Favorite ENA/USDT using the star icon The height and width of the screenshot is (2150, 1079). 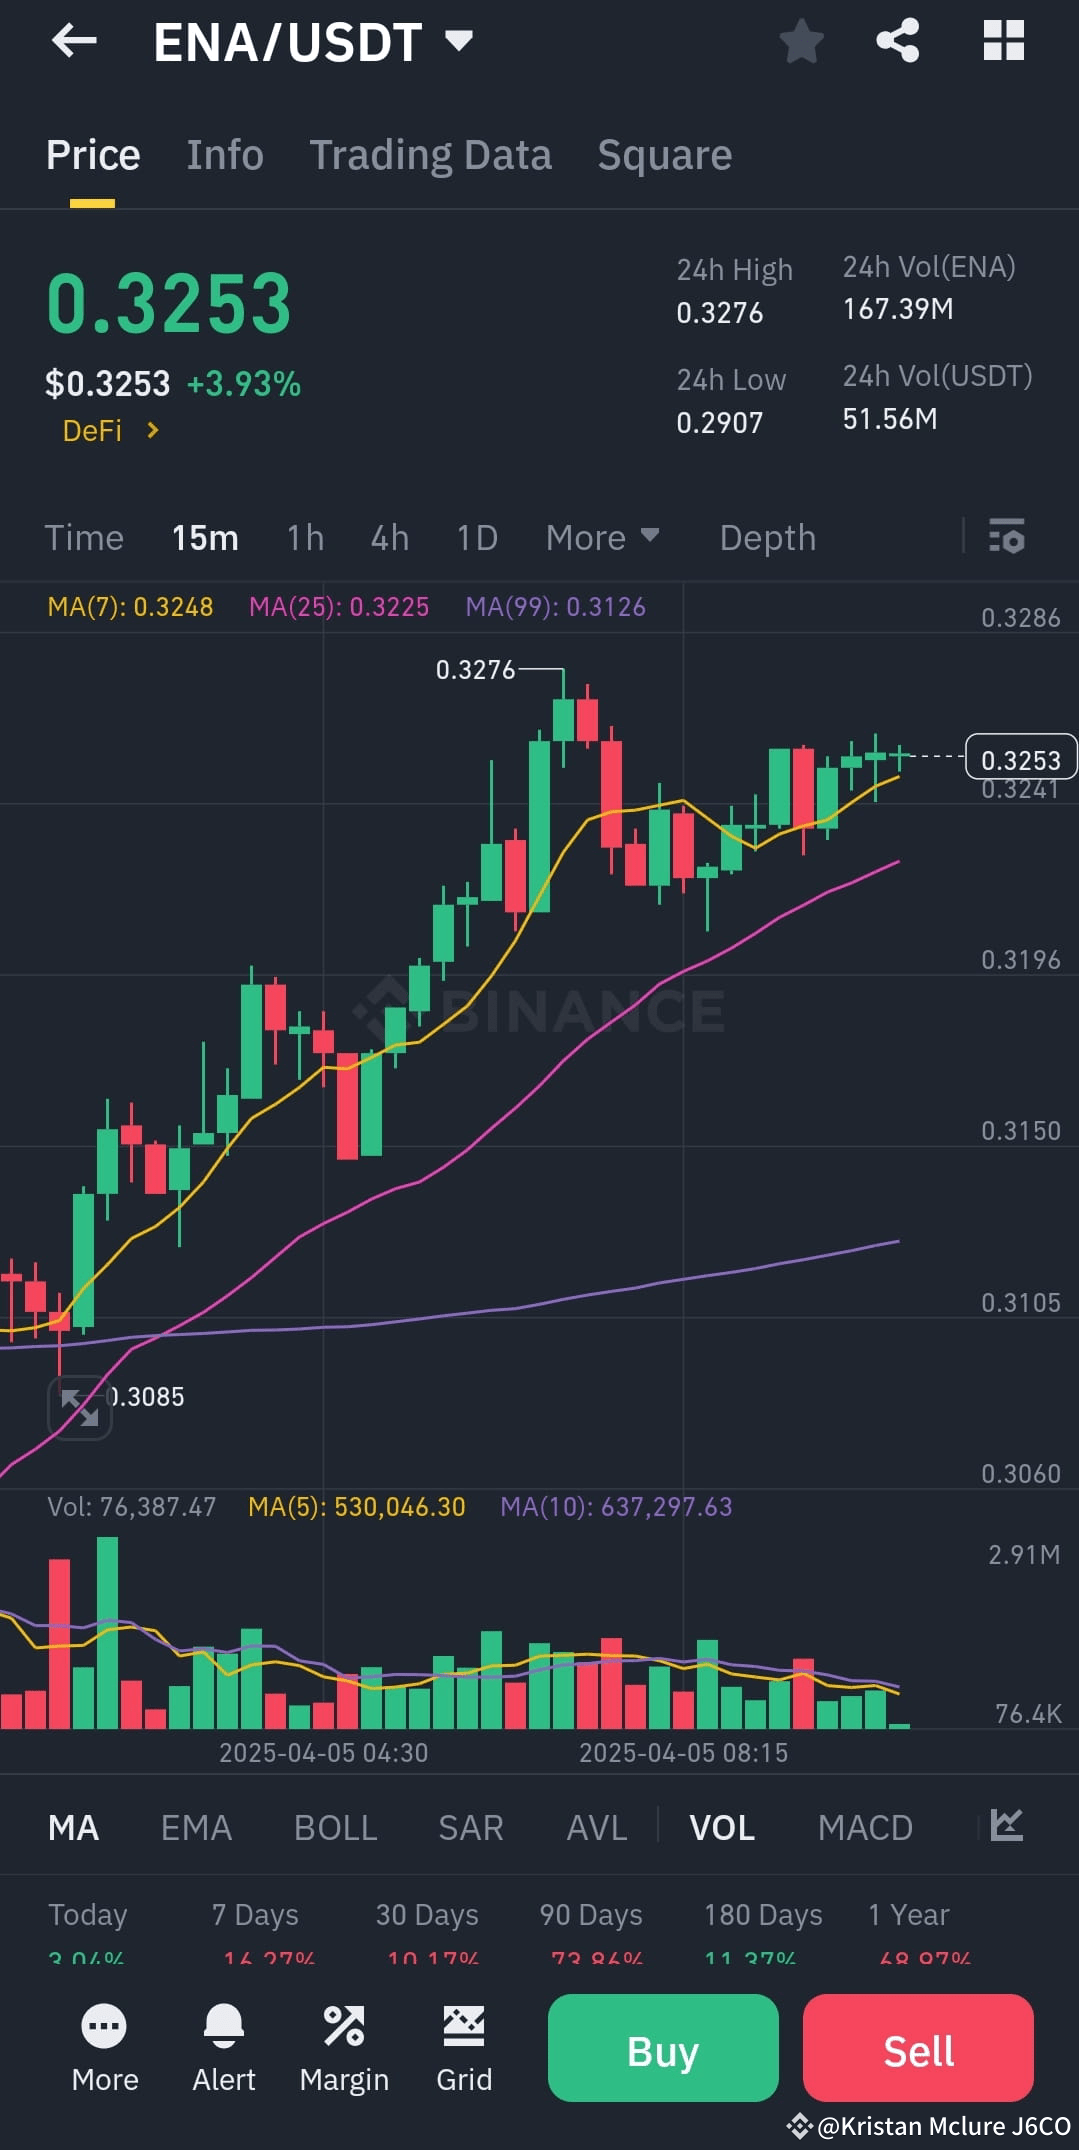coord(799,41)
